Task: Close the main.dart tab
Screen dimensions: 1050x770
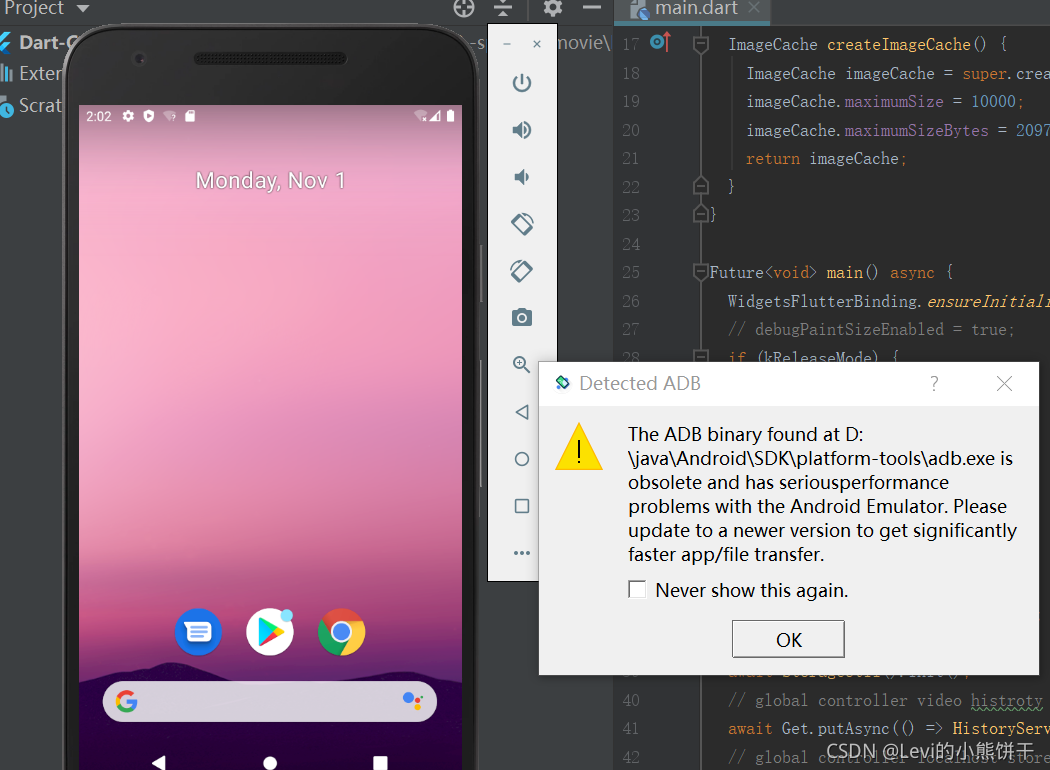Action: click(x=754, y=7)
